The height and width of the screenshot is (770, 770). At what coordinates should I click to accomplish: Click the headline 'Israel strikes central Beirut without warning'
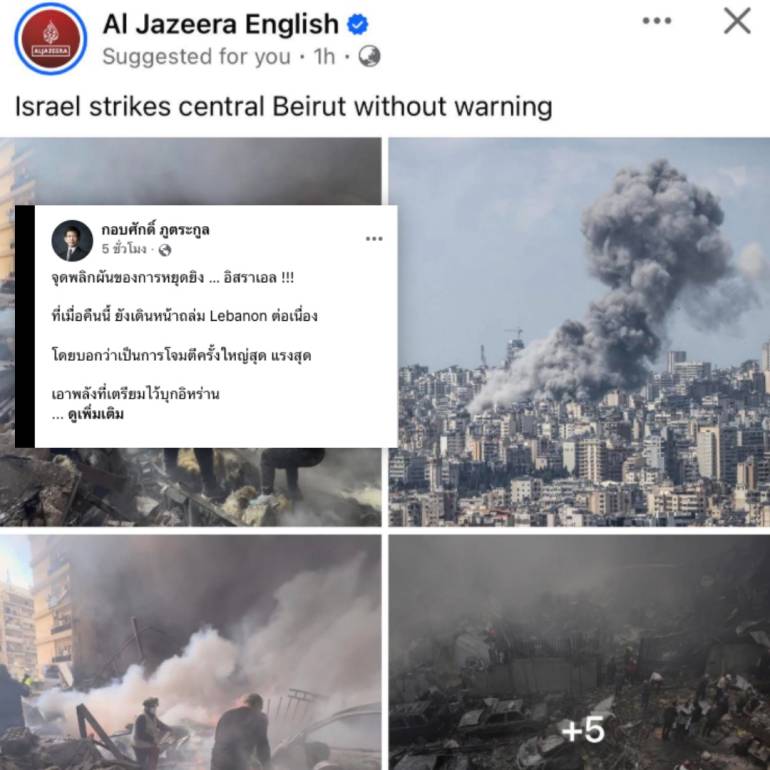tap(283, 107)
